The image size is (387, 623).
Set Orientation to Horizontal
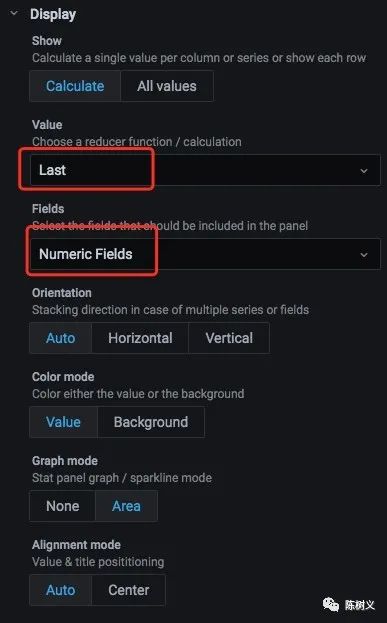pos(140,338)
